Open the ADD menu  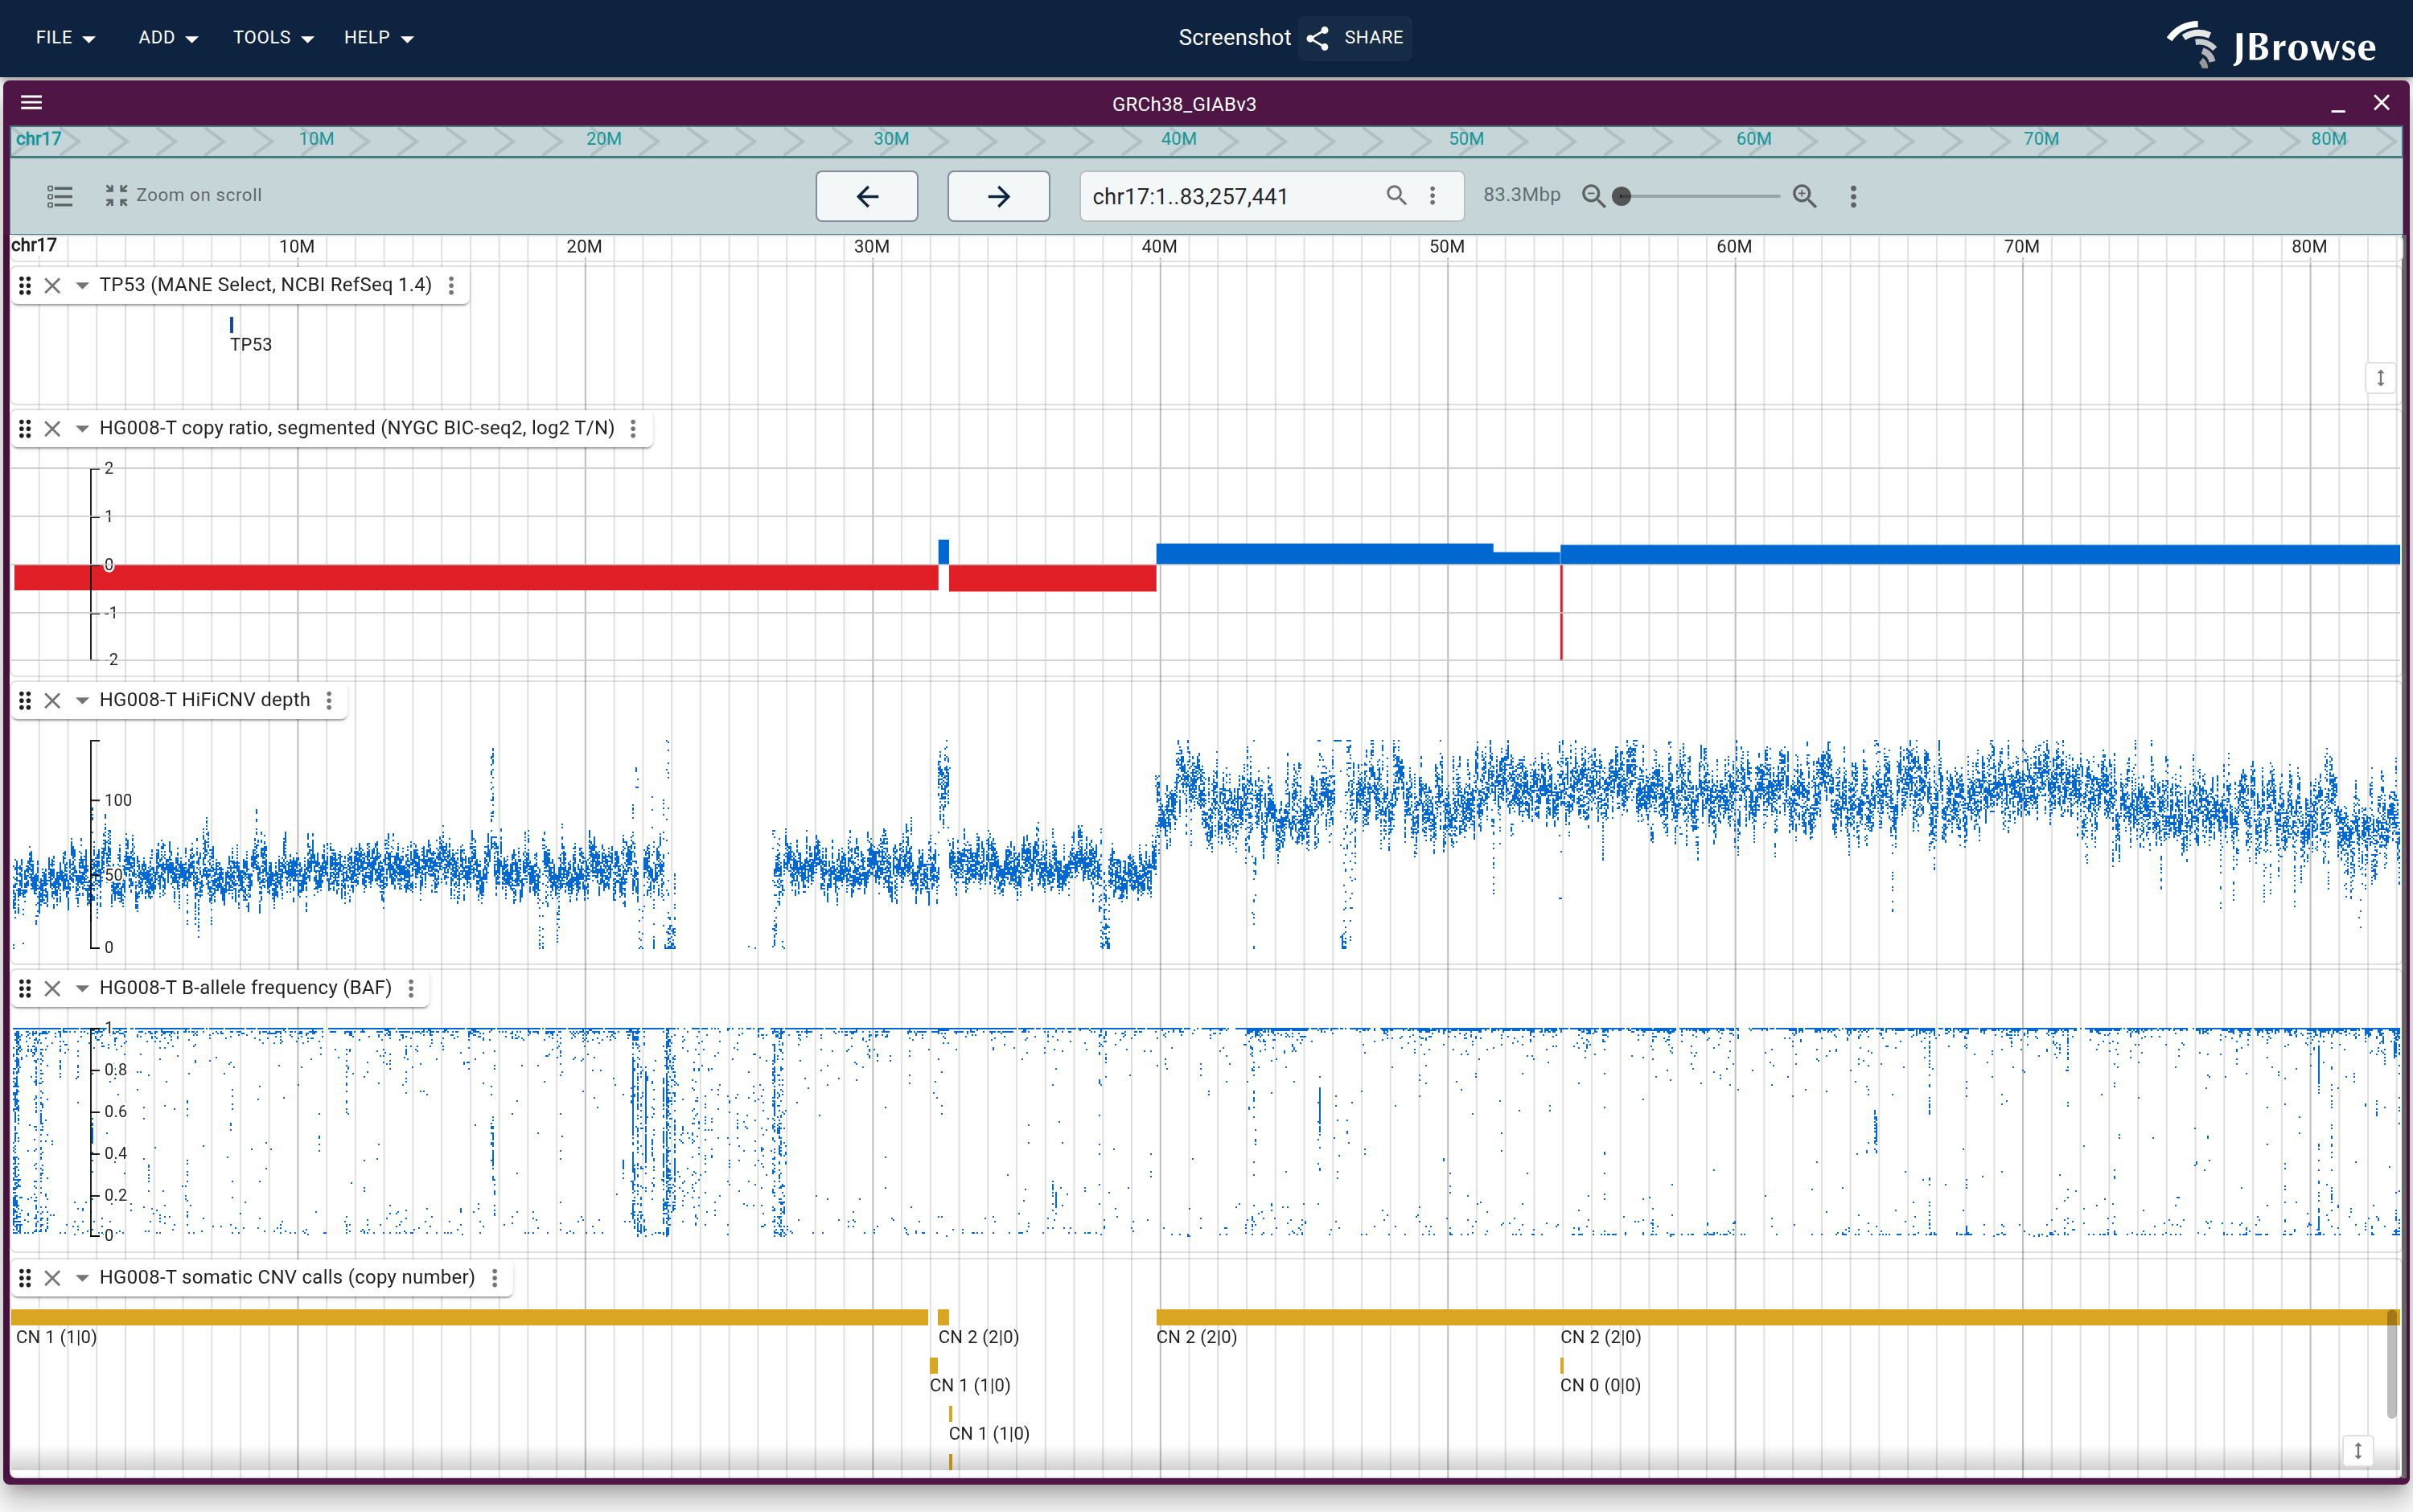pos(168,38)
